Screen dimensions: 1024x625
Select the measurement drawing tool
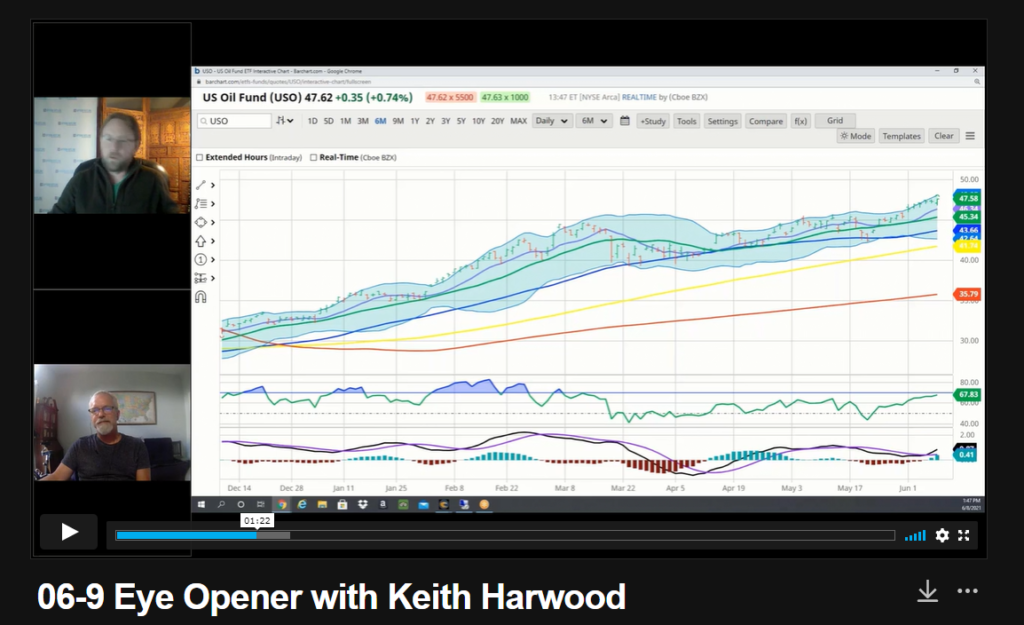(x=200, y=278)
